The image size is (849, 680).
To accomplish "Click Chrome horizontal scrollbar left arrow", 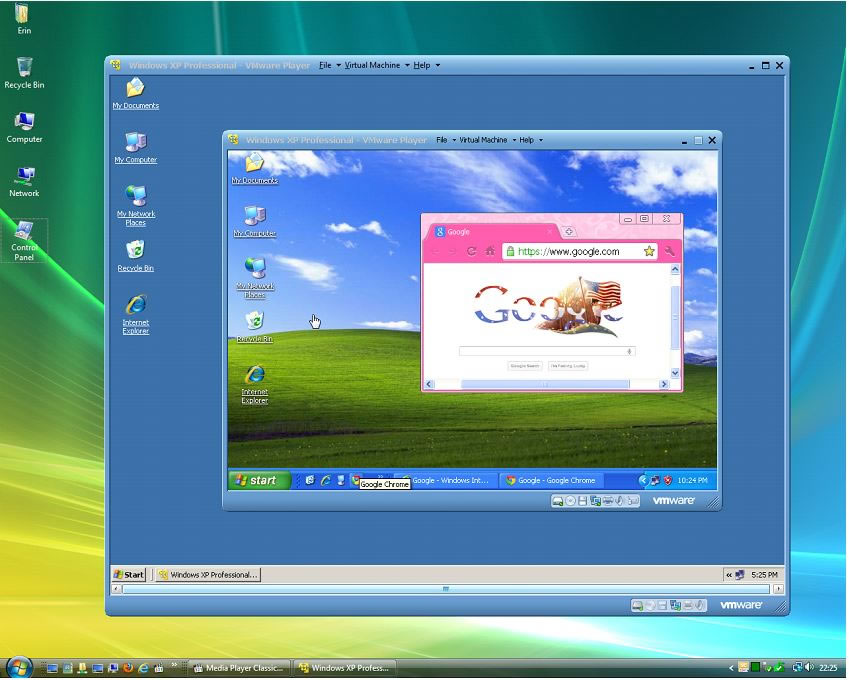I will pos(429,384).
